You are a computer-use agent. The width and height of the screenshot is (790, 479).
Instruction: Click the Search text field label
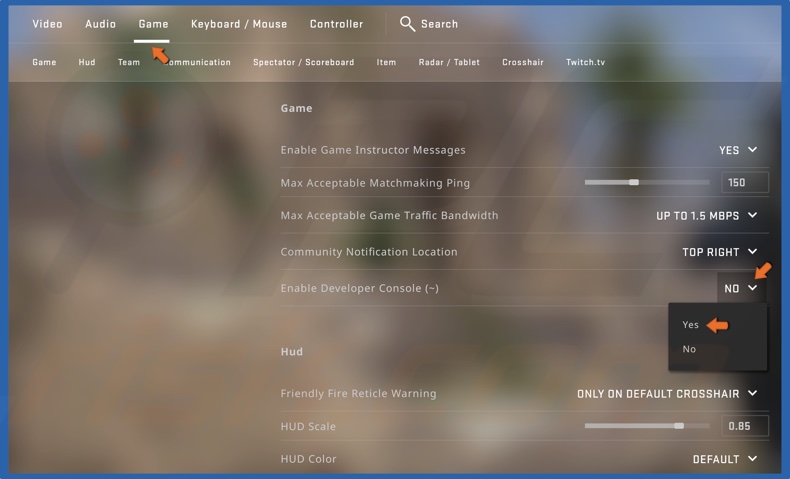pyautogui.click(x=439, y=24)
